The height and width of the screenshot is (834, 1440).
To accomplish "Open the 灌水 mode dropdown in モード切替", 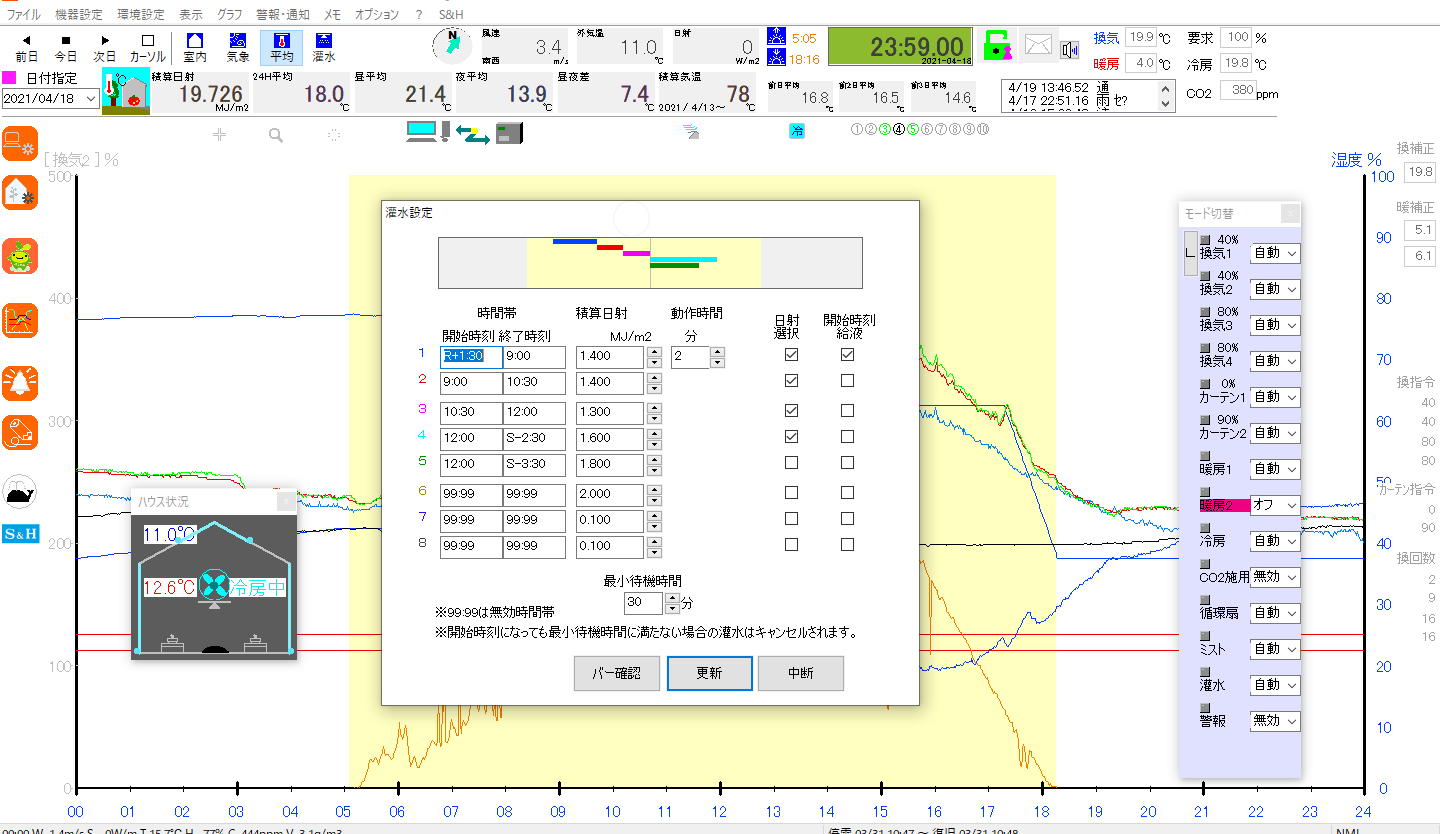I will [x=1275, y=685].
